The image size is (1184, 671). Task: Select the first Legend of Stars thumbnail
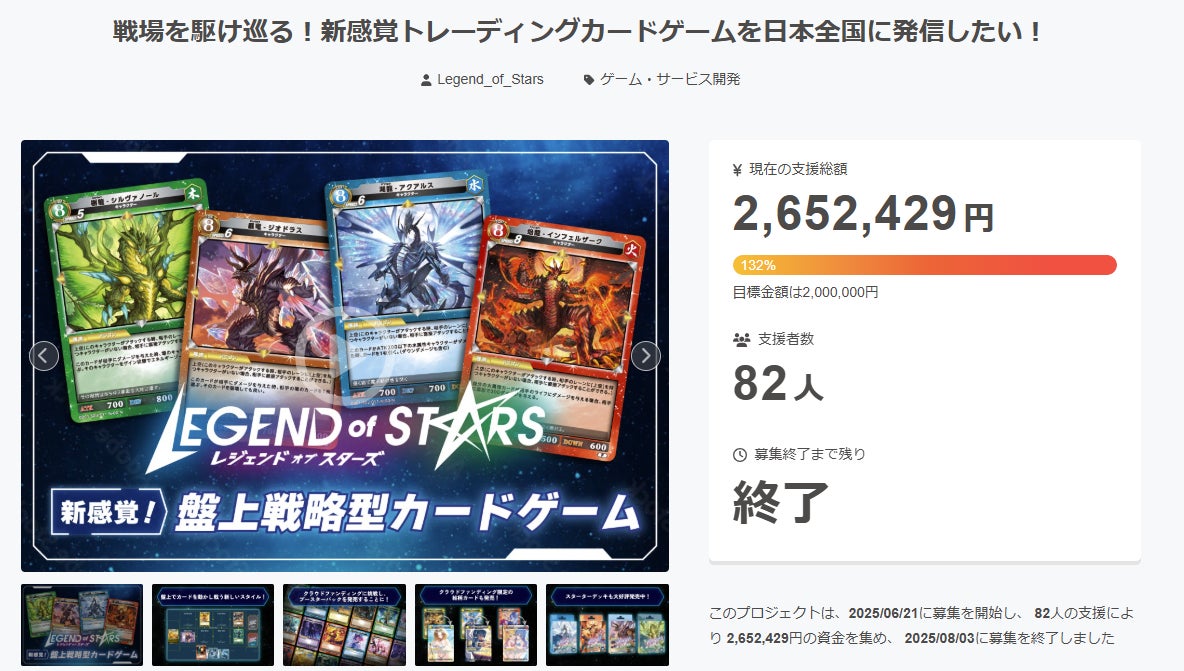tap(82, 625)
